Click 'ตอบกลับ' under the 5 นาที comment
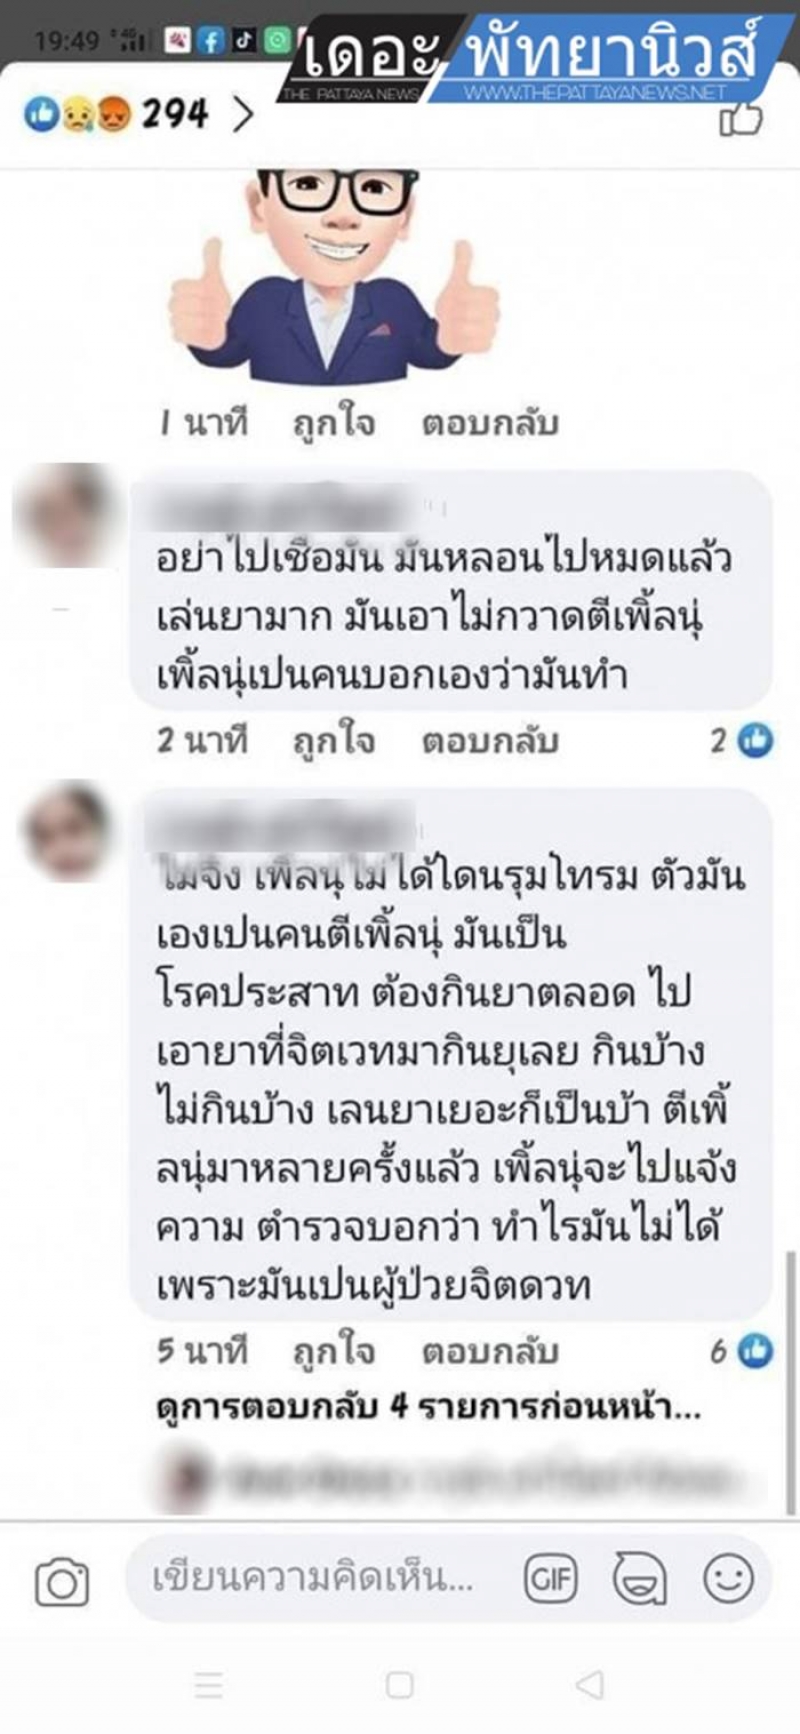 (490, 1353)
